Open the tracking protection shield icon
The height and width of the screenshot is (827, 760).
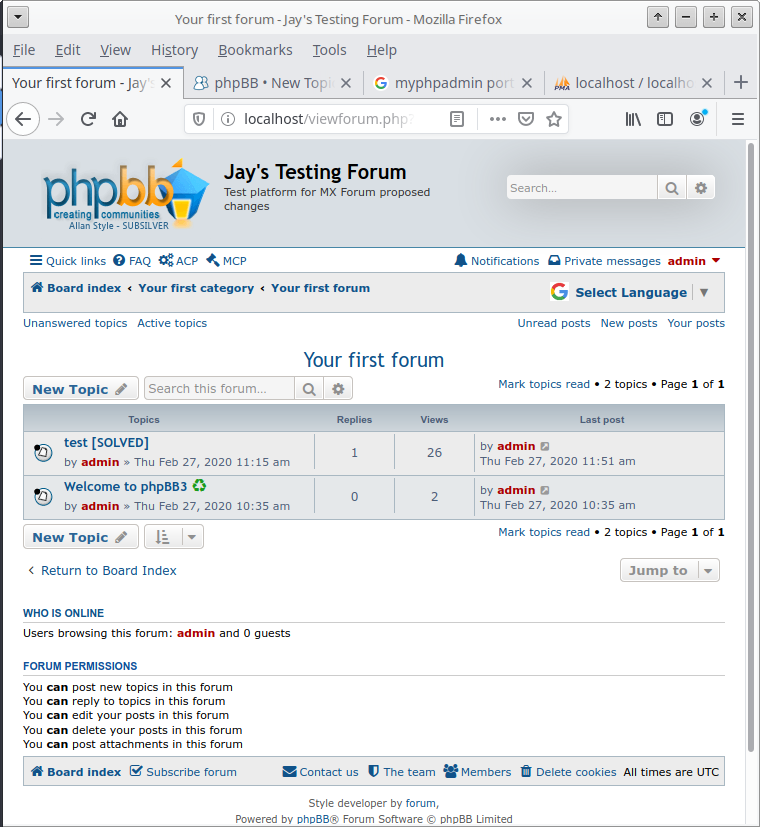[x=199, y=119]
